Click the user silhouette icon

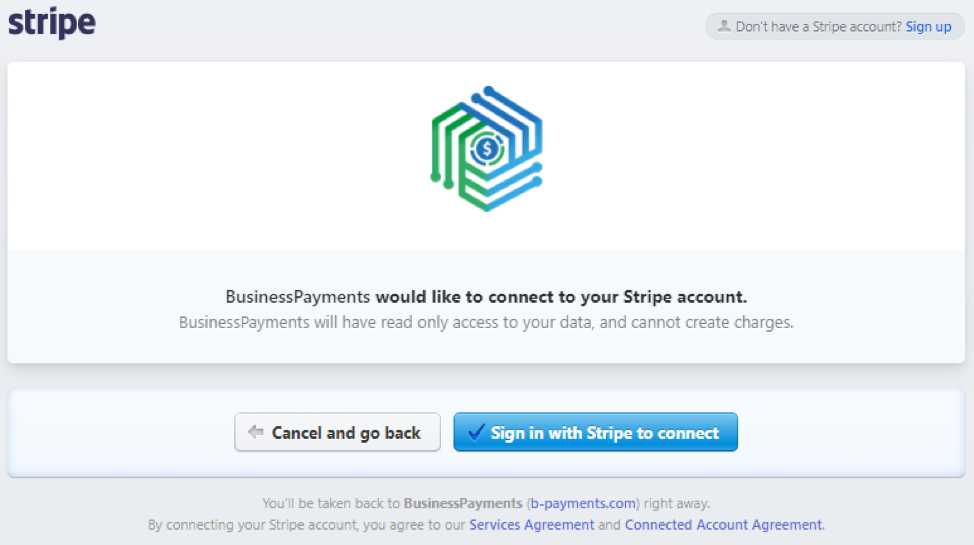pos(724,26)
